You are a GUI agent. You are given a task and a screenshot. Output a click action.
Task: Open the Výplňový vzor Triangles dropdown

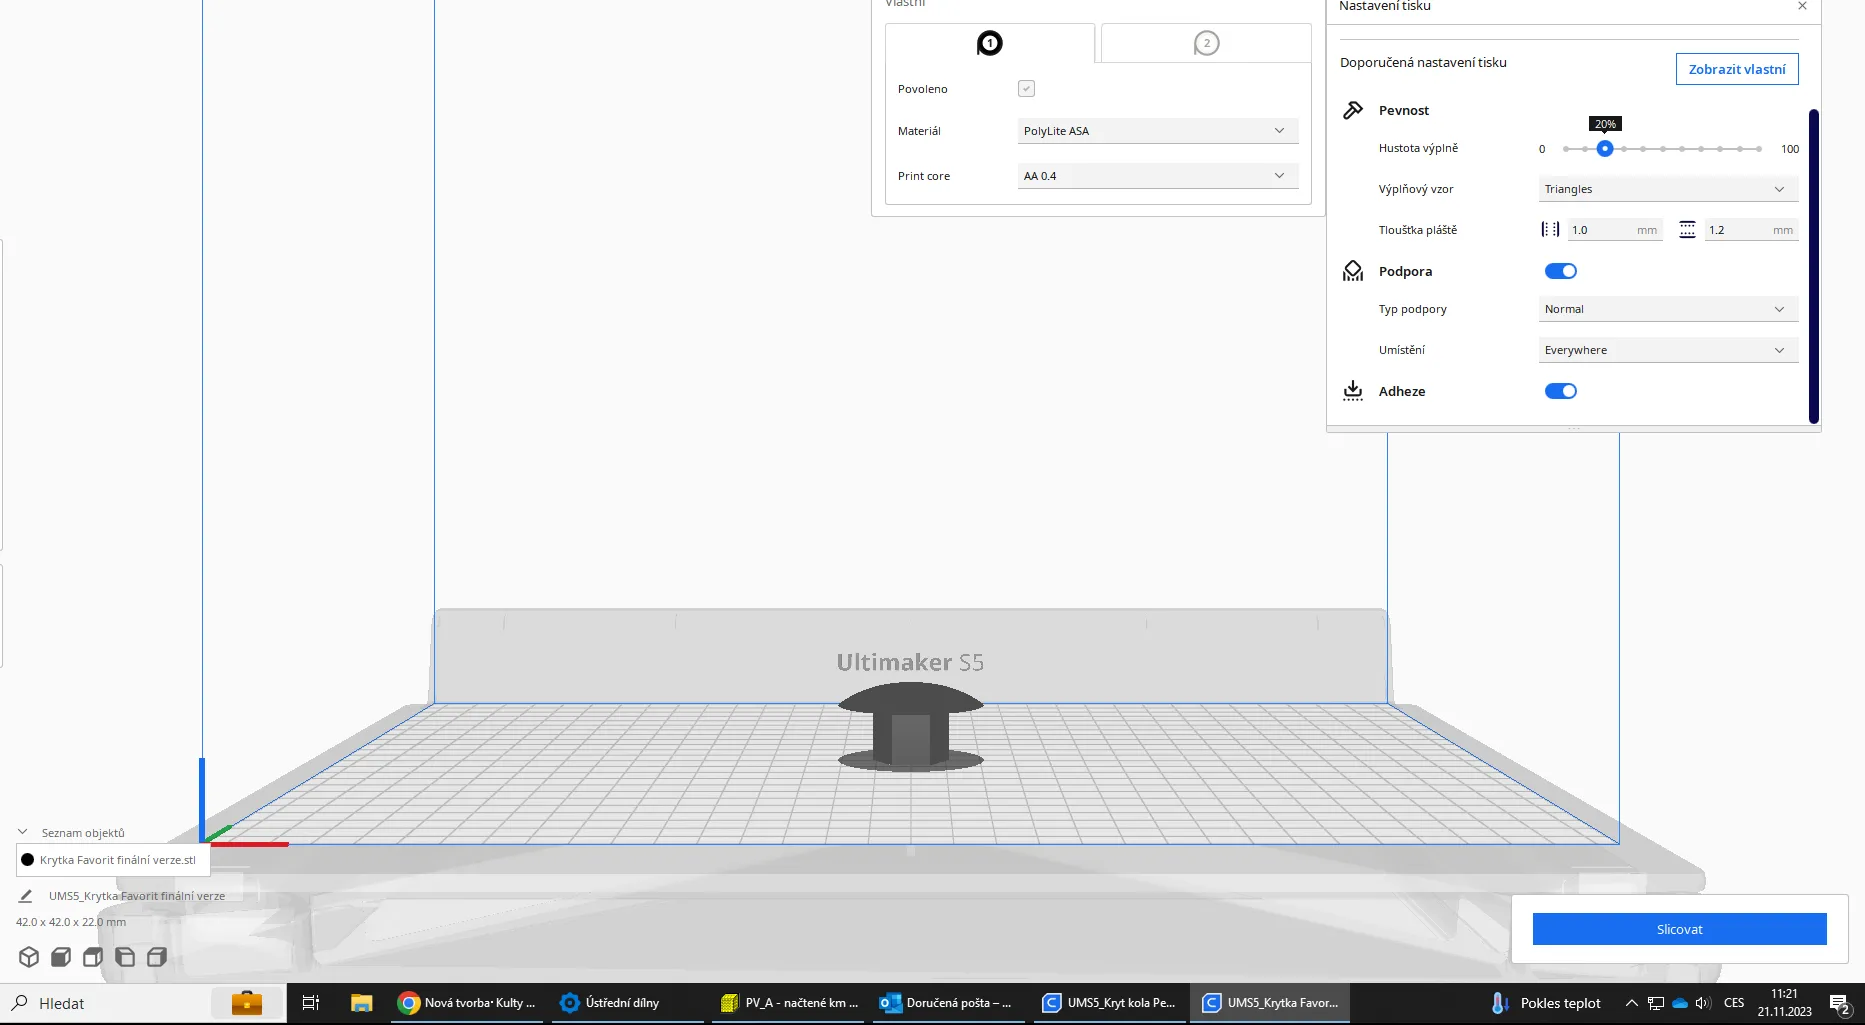(x=1667, y=189)
